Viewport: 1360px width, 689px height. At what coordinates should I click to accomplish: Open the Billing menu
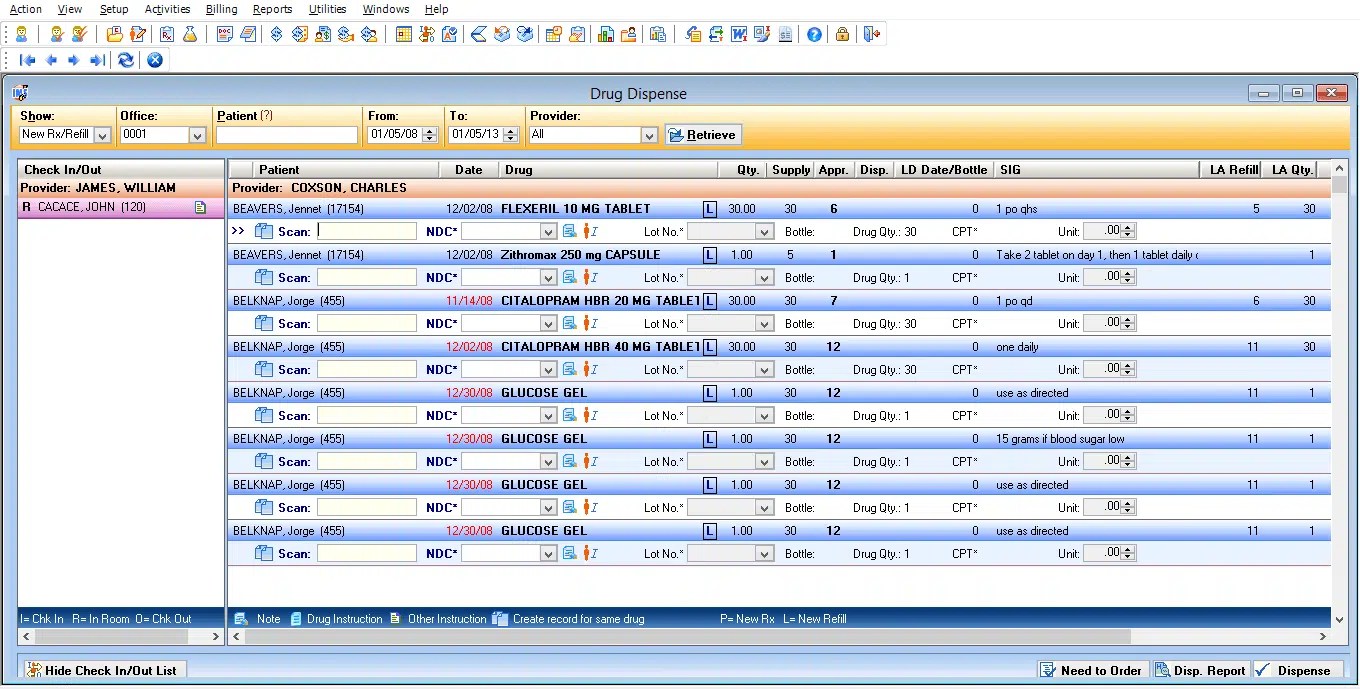coord(221,9)
